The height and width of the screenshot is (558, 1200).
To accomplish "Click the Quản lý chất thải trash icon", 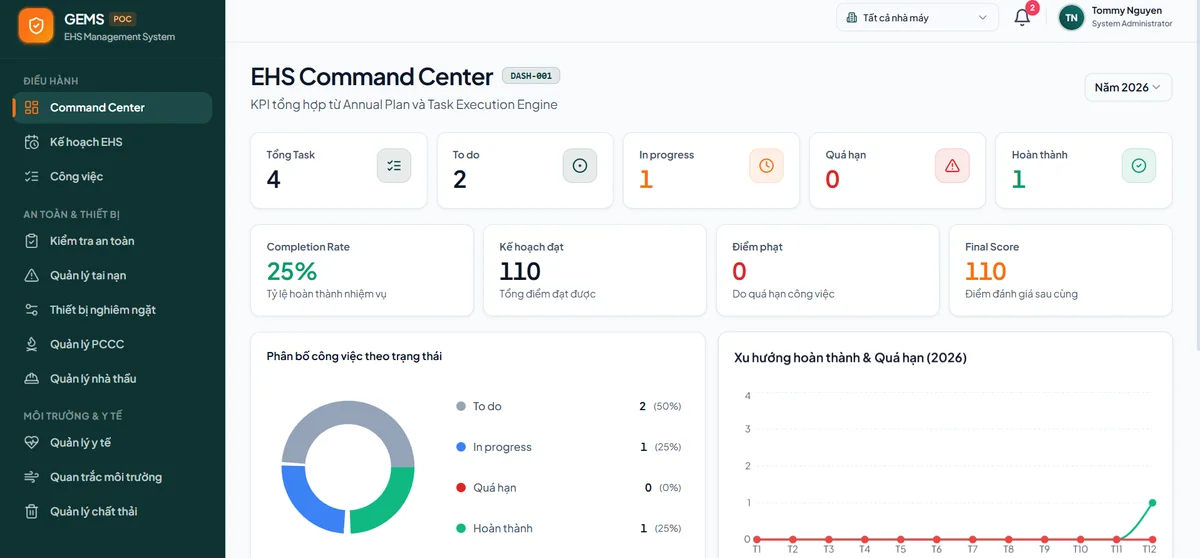I will (32, 512).
